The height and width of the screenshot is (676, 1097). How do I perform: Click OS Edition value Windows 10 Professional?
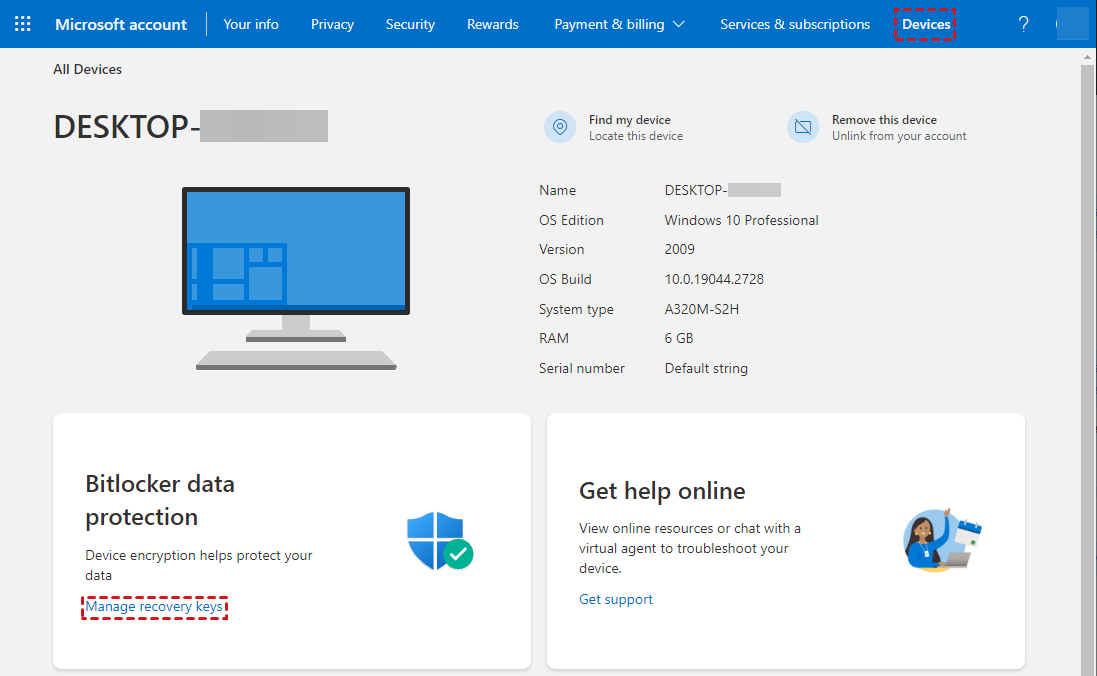pos(742,220)
